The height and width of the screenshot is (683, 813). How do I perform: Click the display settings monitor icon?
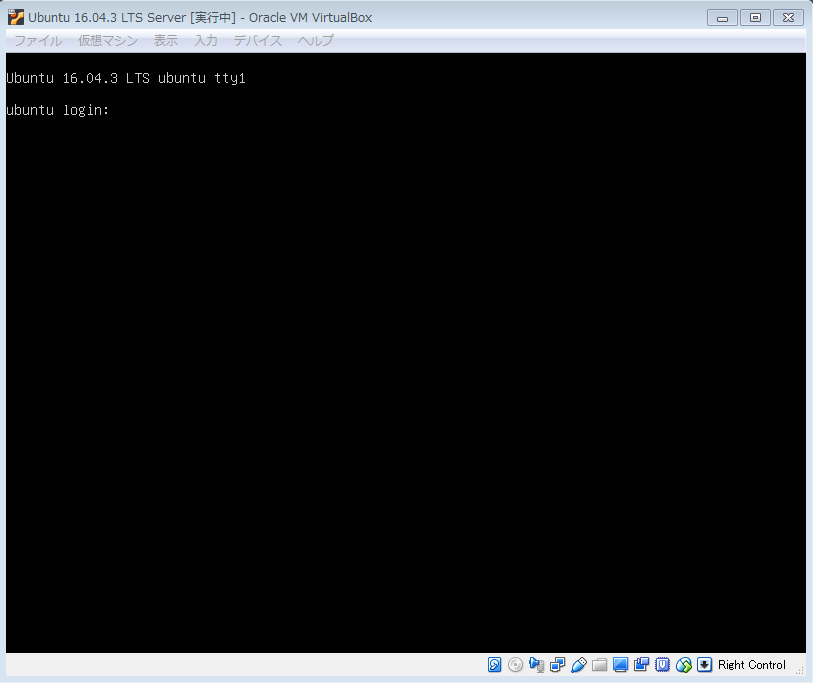[x=620, y=665]
